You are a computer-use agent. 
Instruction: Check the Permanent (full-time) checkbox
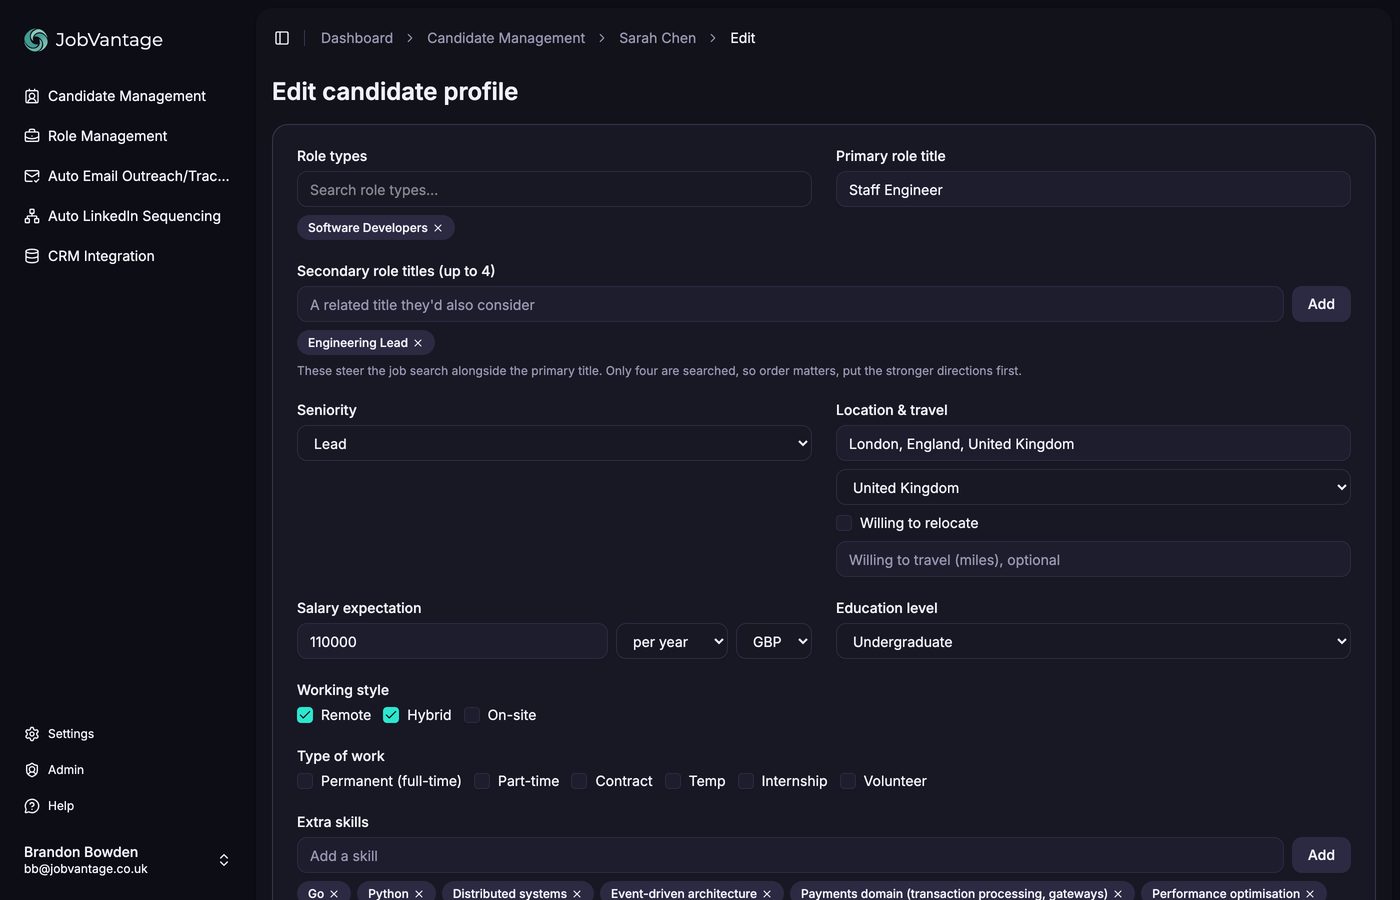point(305,781)
